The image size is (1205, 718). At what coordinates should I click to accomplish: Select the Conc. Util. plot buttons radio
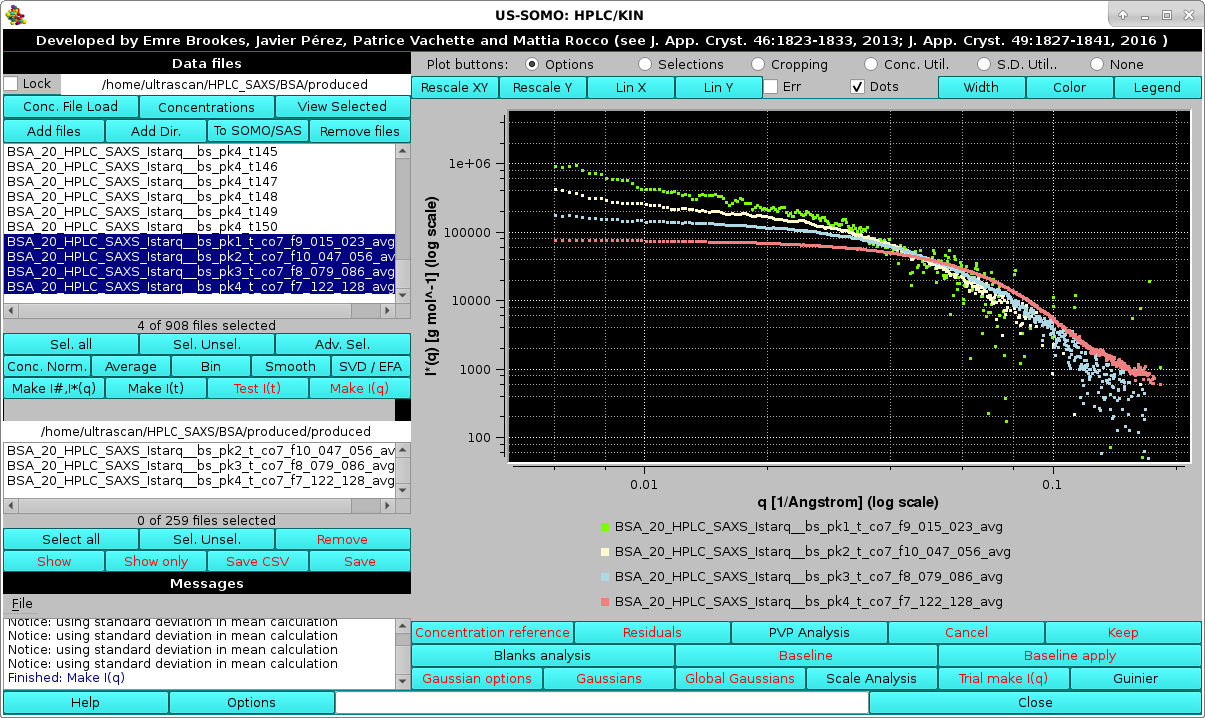click(871, 63)
